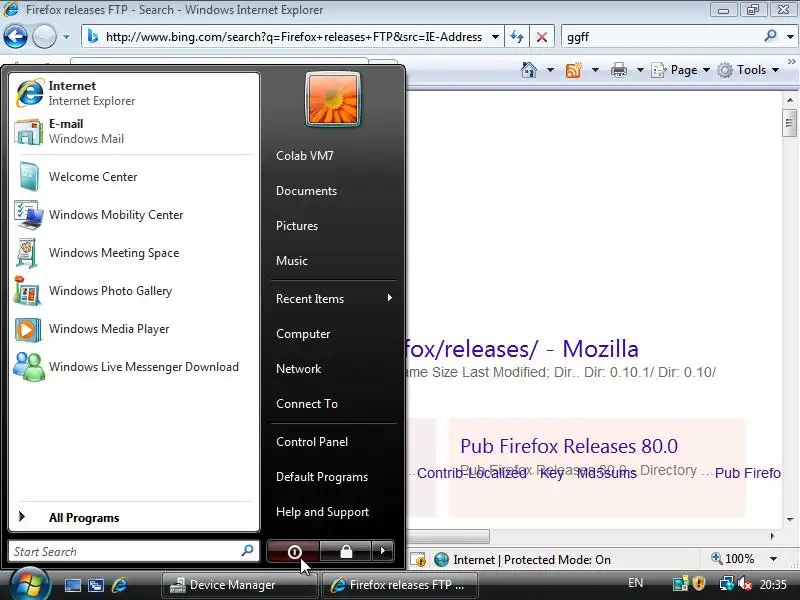Launch Windows Meeting Space
800x600 pixels.
pyautogui.click(x=134, y=253)
